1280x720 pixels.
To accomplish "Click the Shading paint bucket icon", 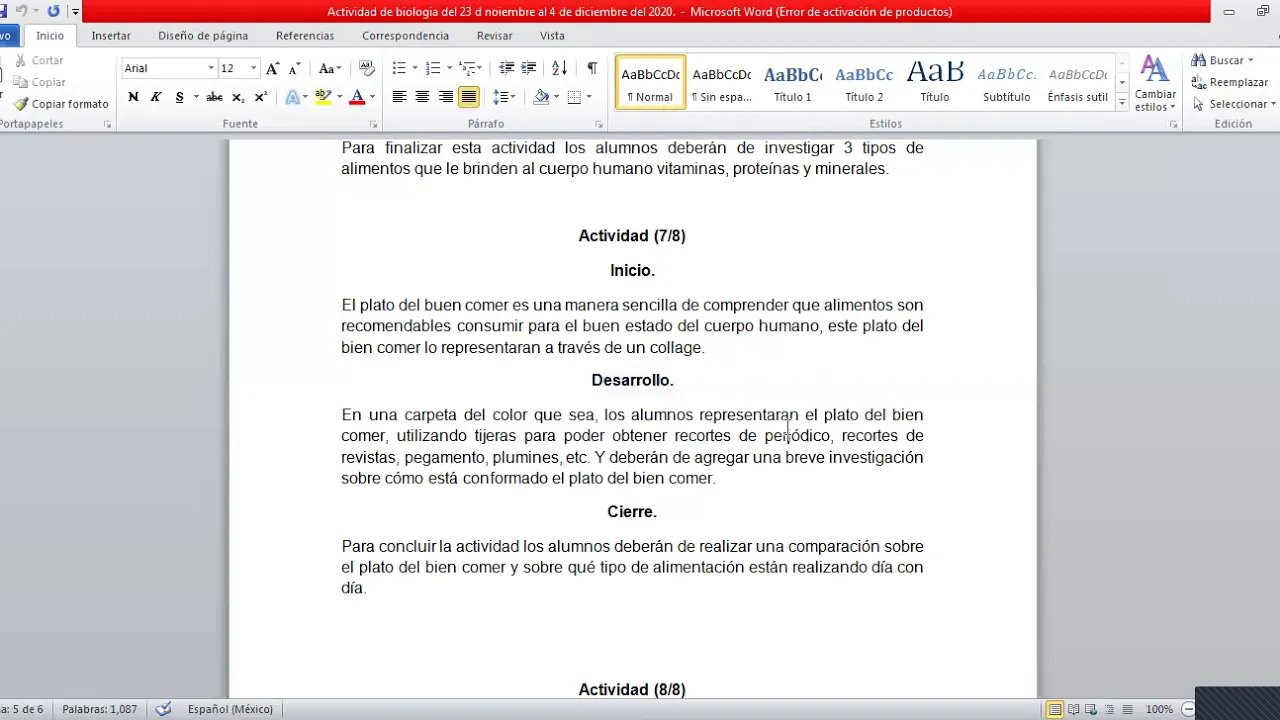I will [541, 97].
